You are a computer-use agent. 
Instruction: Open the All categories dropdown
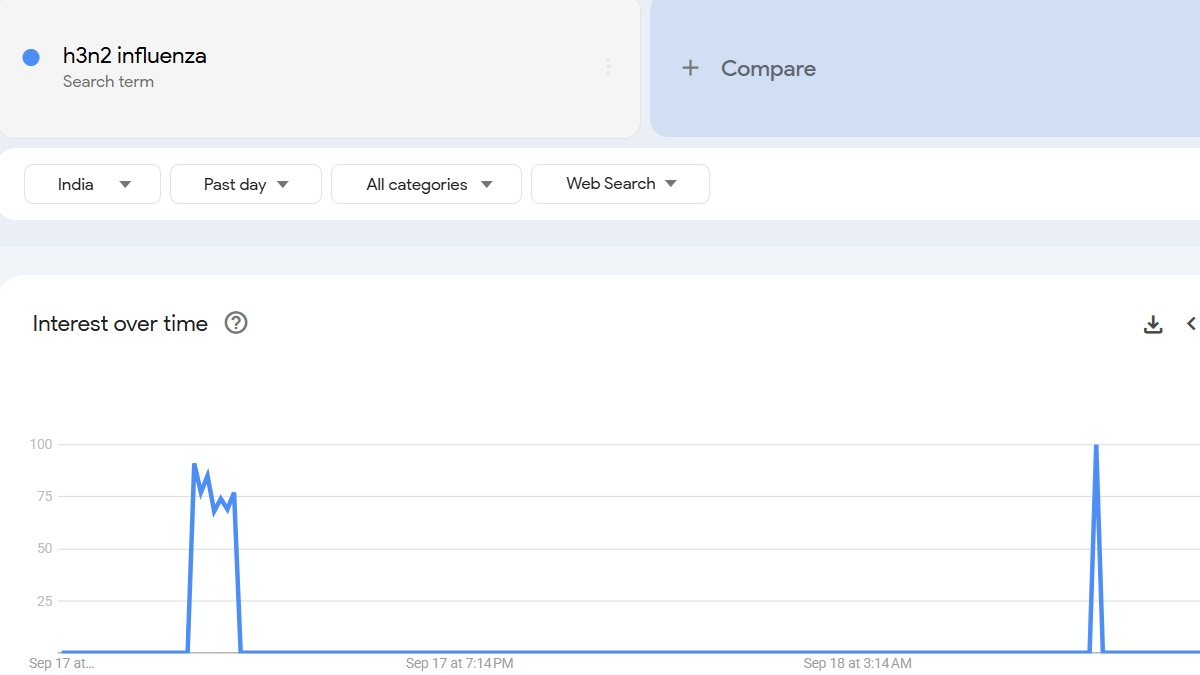coord(426,184)
